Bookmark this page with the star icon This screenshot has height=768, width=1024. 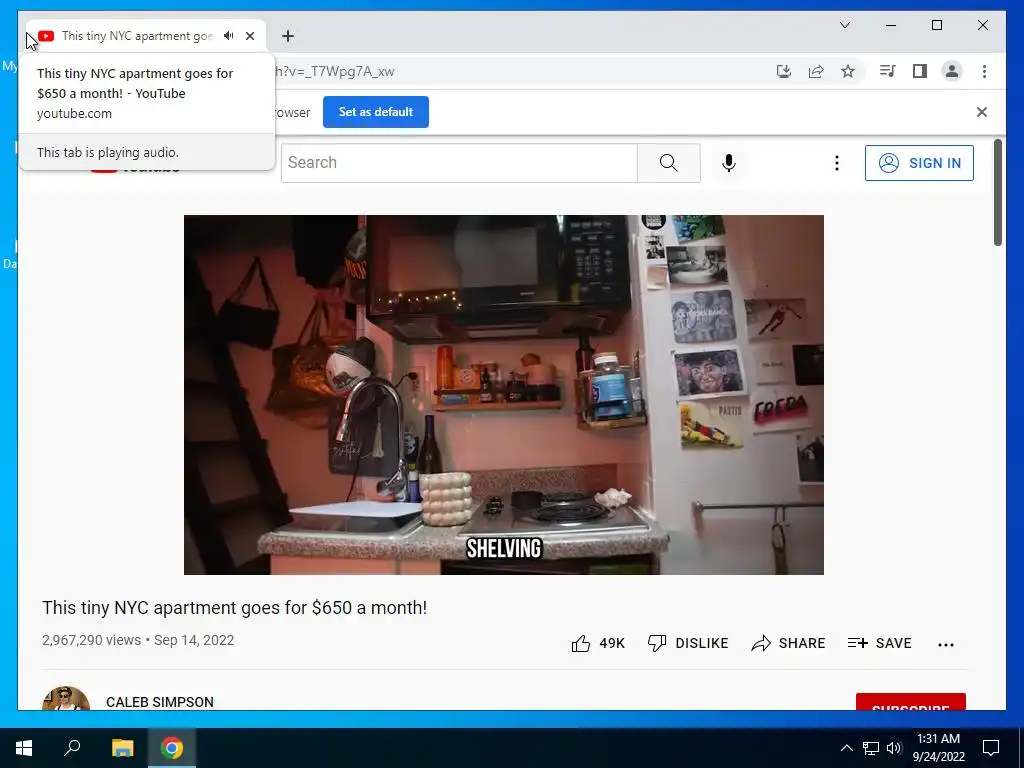[x=848, y=71]
